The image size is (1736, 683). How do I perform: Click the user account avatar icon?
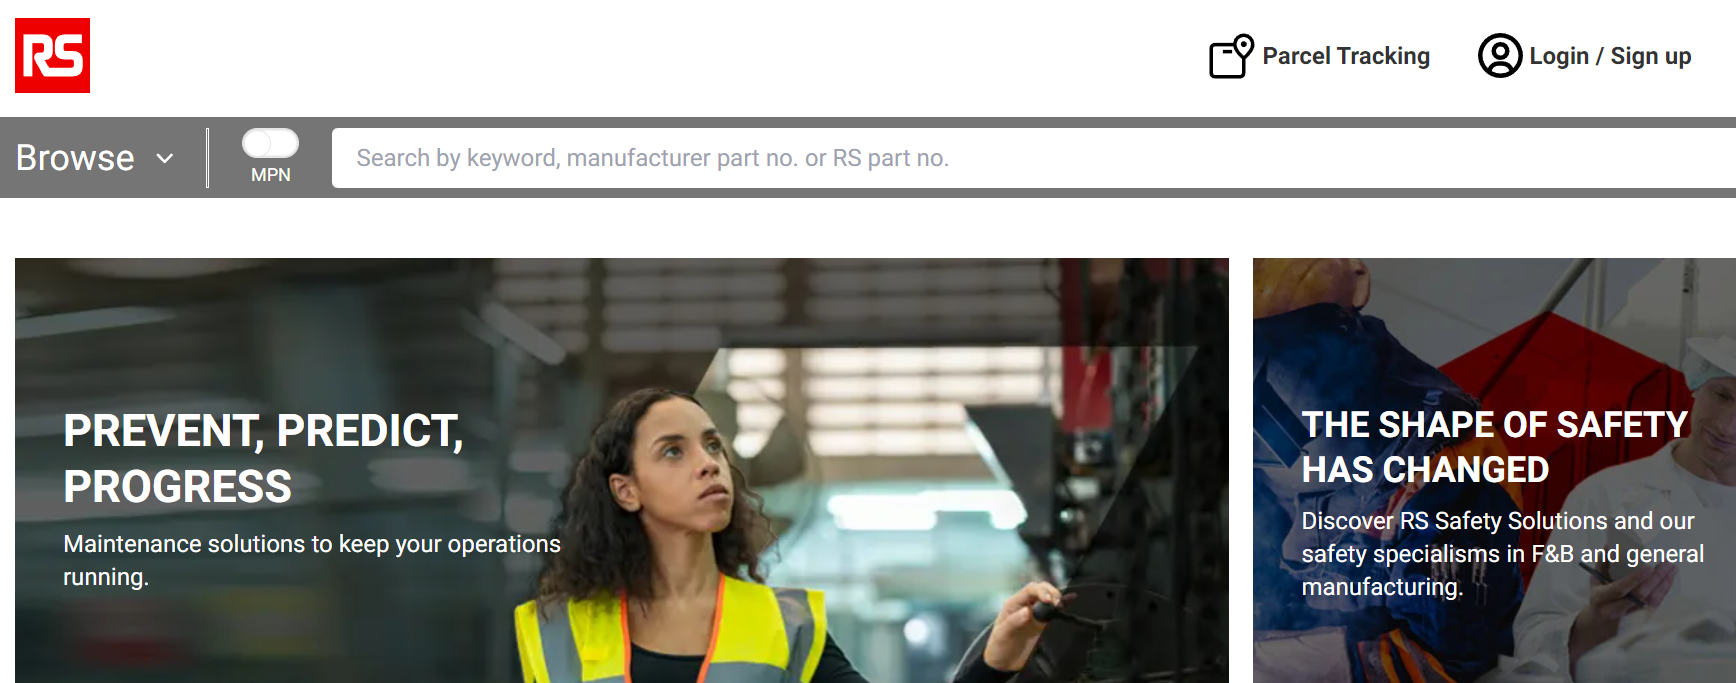tap(1500, 56)
